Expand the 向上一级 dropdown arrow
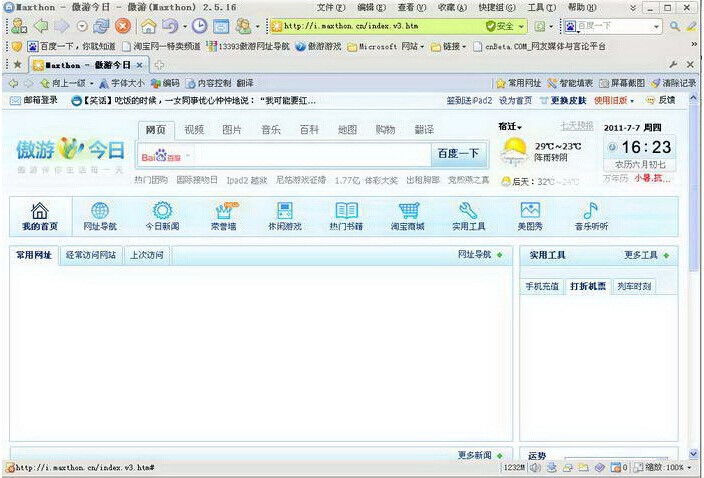704x478 pixels. (x=91, y=83)
